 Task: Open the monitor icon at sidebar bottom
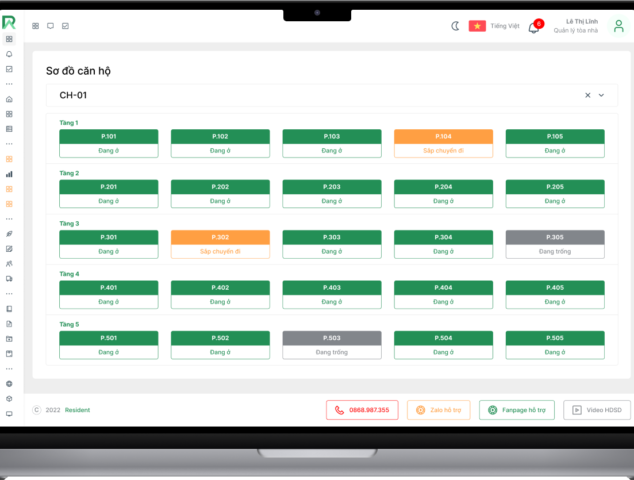pyautogui.click(x=10, y=413)
